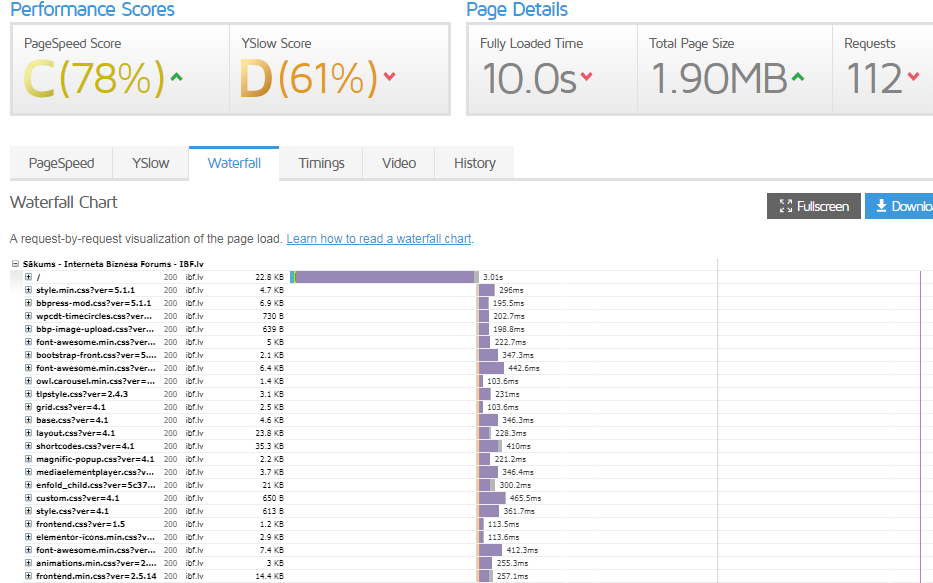Expand the style.min.css?ver=5.1.1 request row
The height and width of the screenshot is (583, 933).
coord(28,290)
